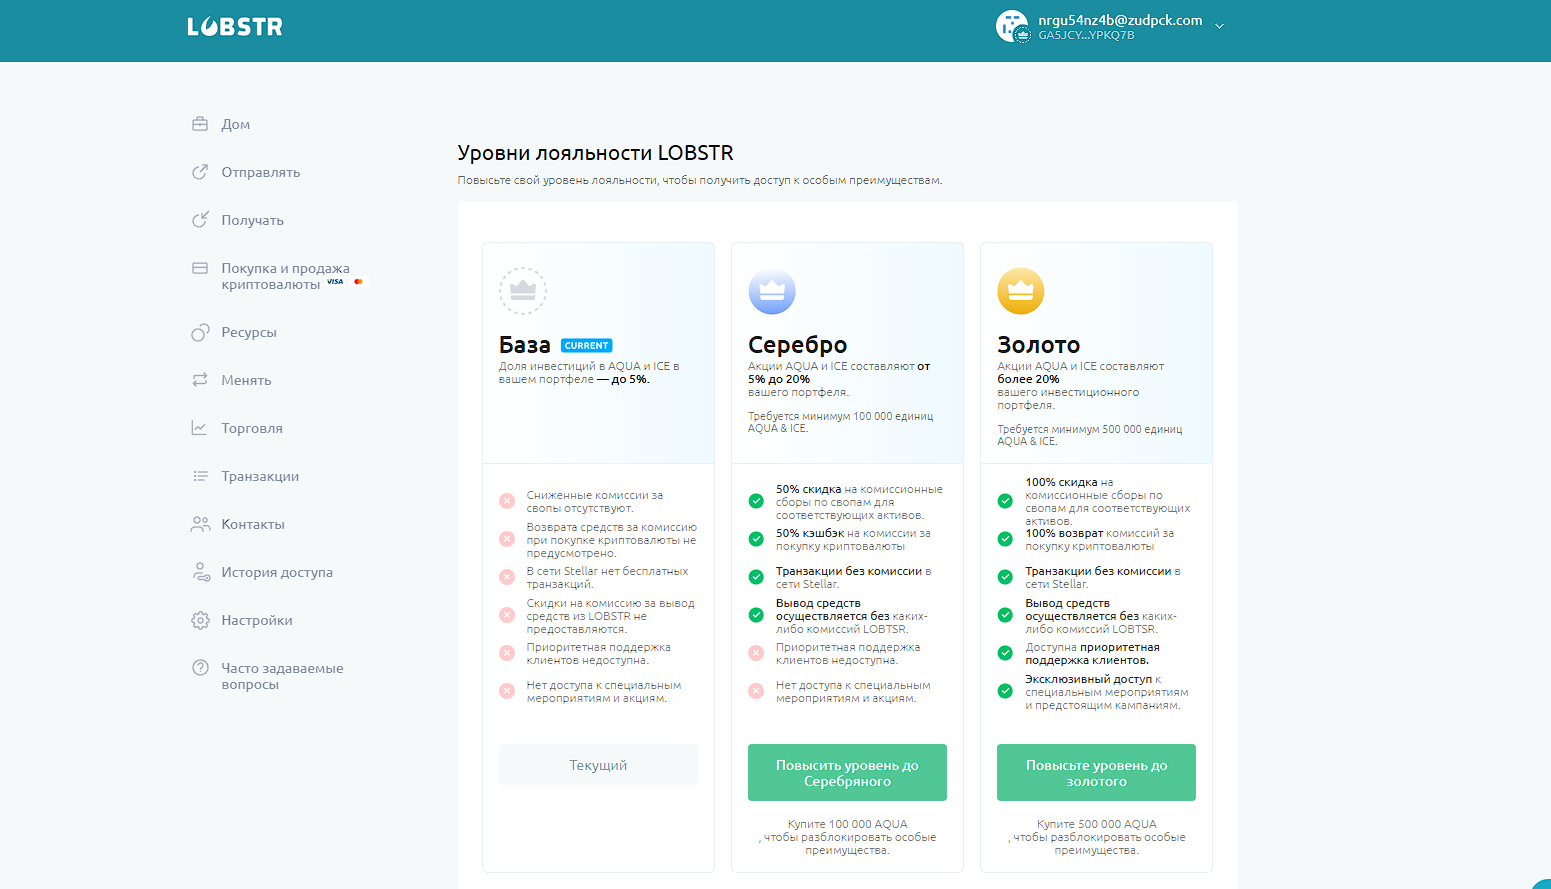
Task: Click the Ресурсы assets icon
Action: (x=200, y=332)
